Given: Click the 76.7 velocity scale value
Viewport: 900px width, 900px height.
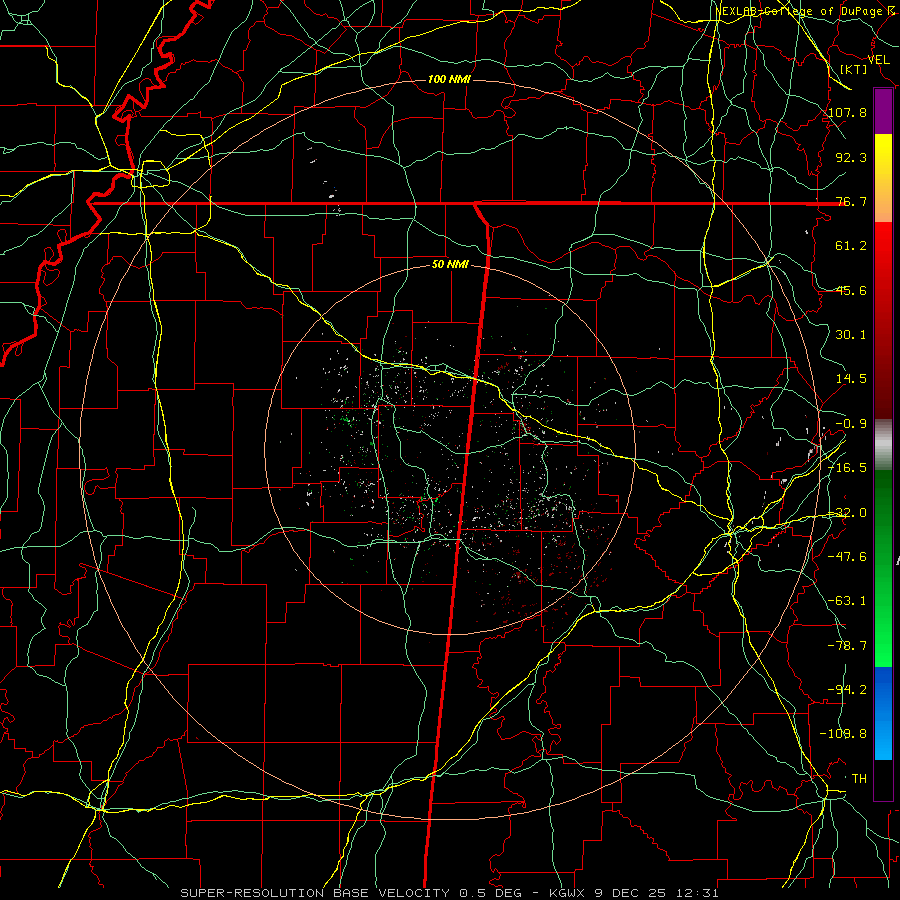Looking at the screenshot, I should (851, 201).
